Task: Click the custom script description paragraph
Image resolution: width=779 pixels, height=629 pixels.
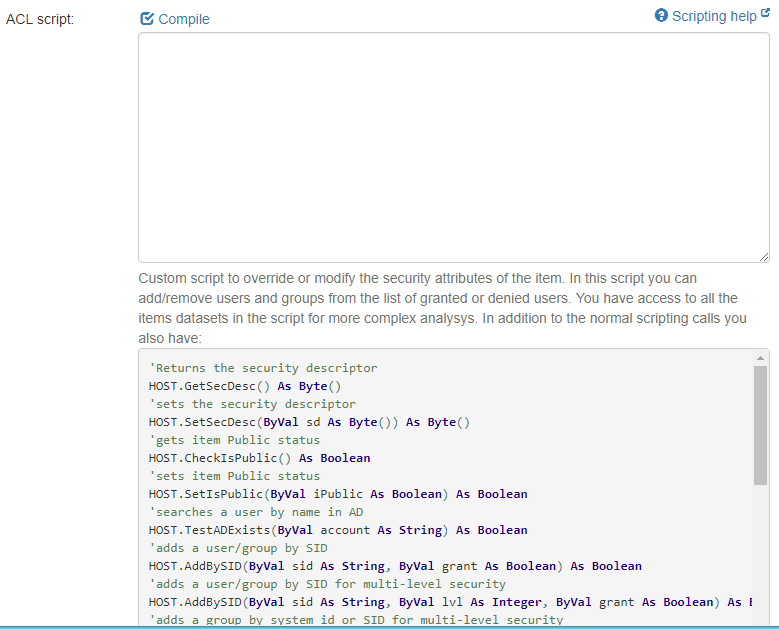Action: coord(438,308)
